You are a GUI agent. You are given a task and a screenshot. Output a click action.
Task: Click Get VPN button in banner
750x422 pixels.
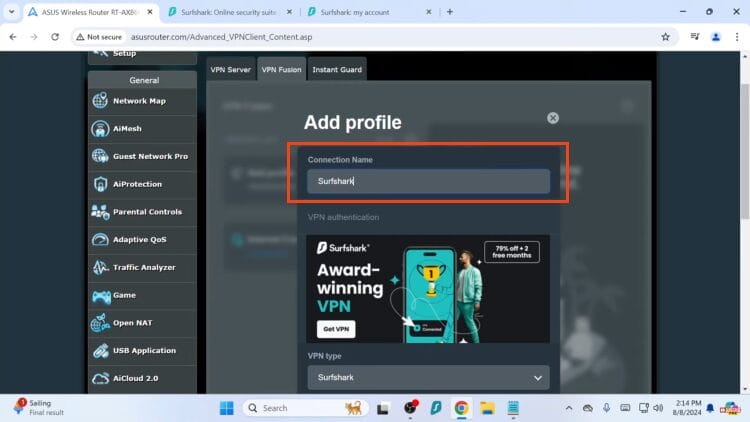pyautogui.click(x=336, y=329)
